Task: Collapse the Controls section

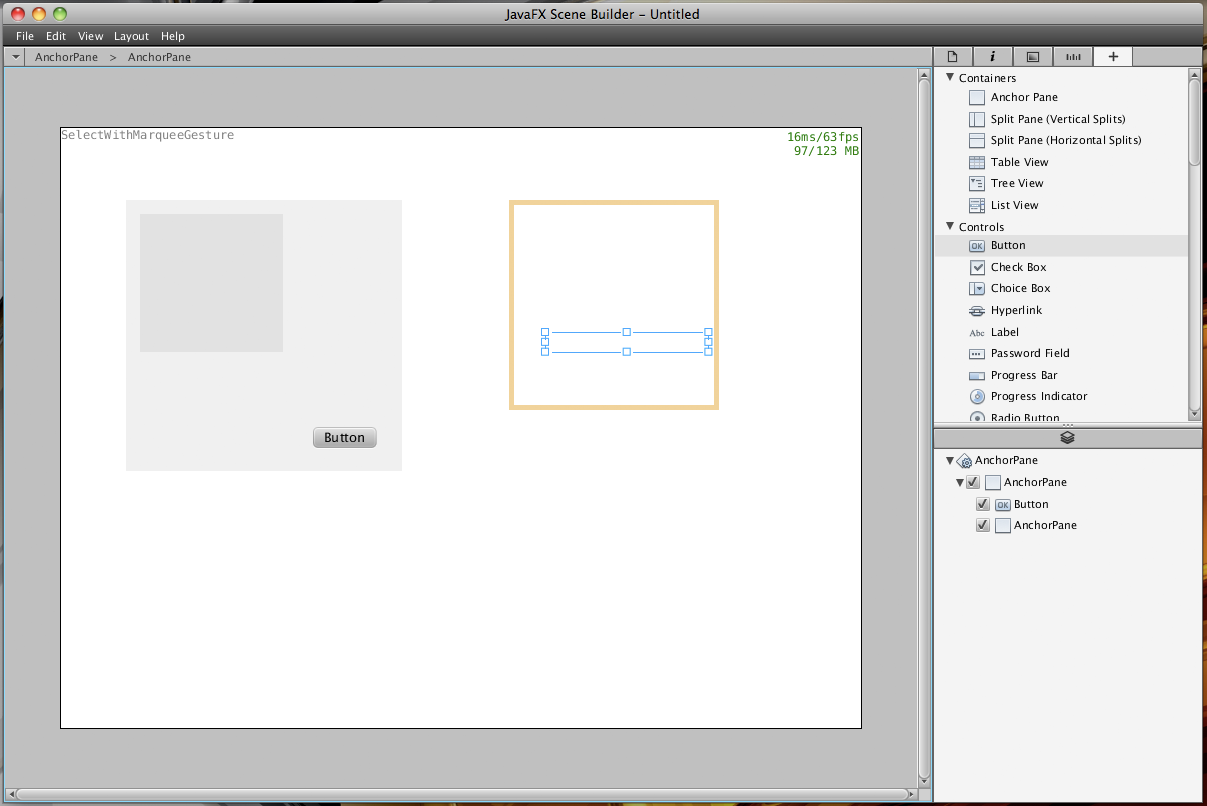Action: [x=950, y=227]
